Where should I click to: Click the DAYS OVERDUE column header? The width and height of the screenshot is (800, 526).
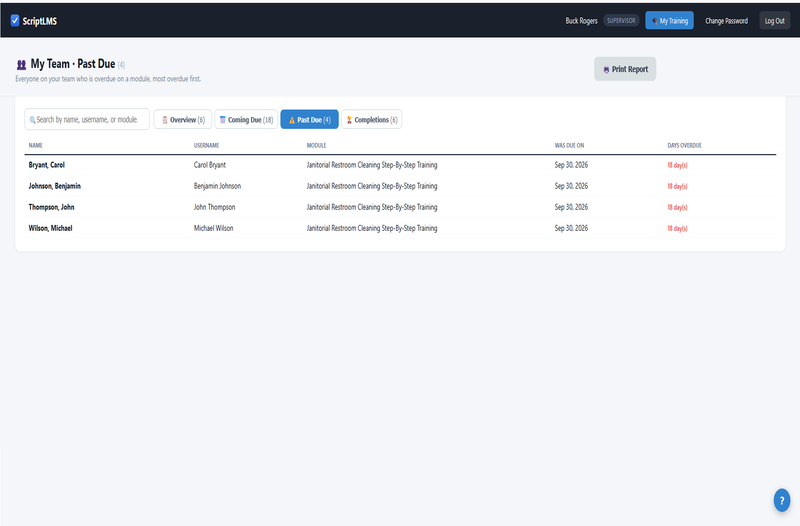684,145
